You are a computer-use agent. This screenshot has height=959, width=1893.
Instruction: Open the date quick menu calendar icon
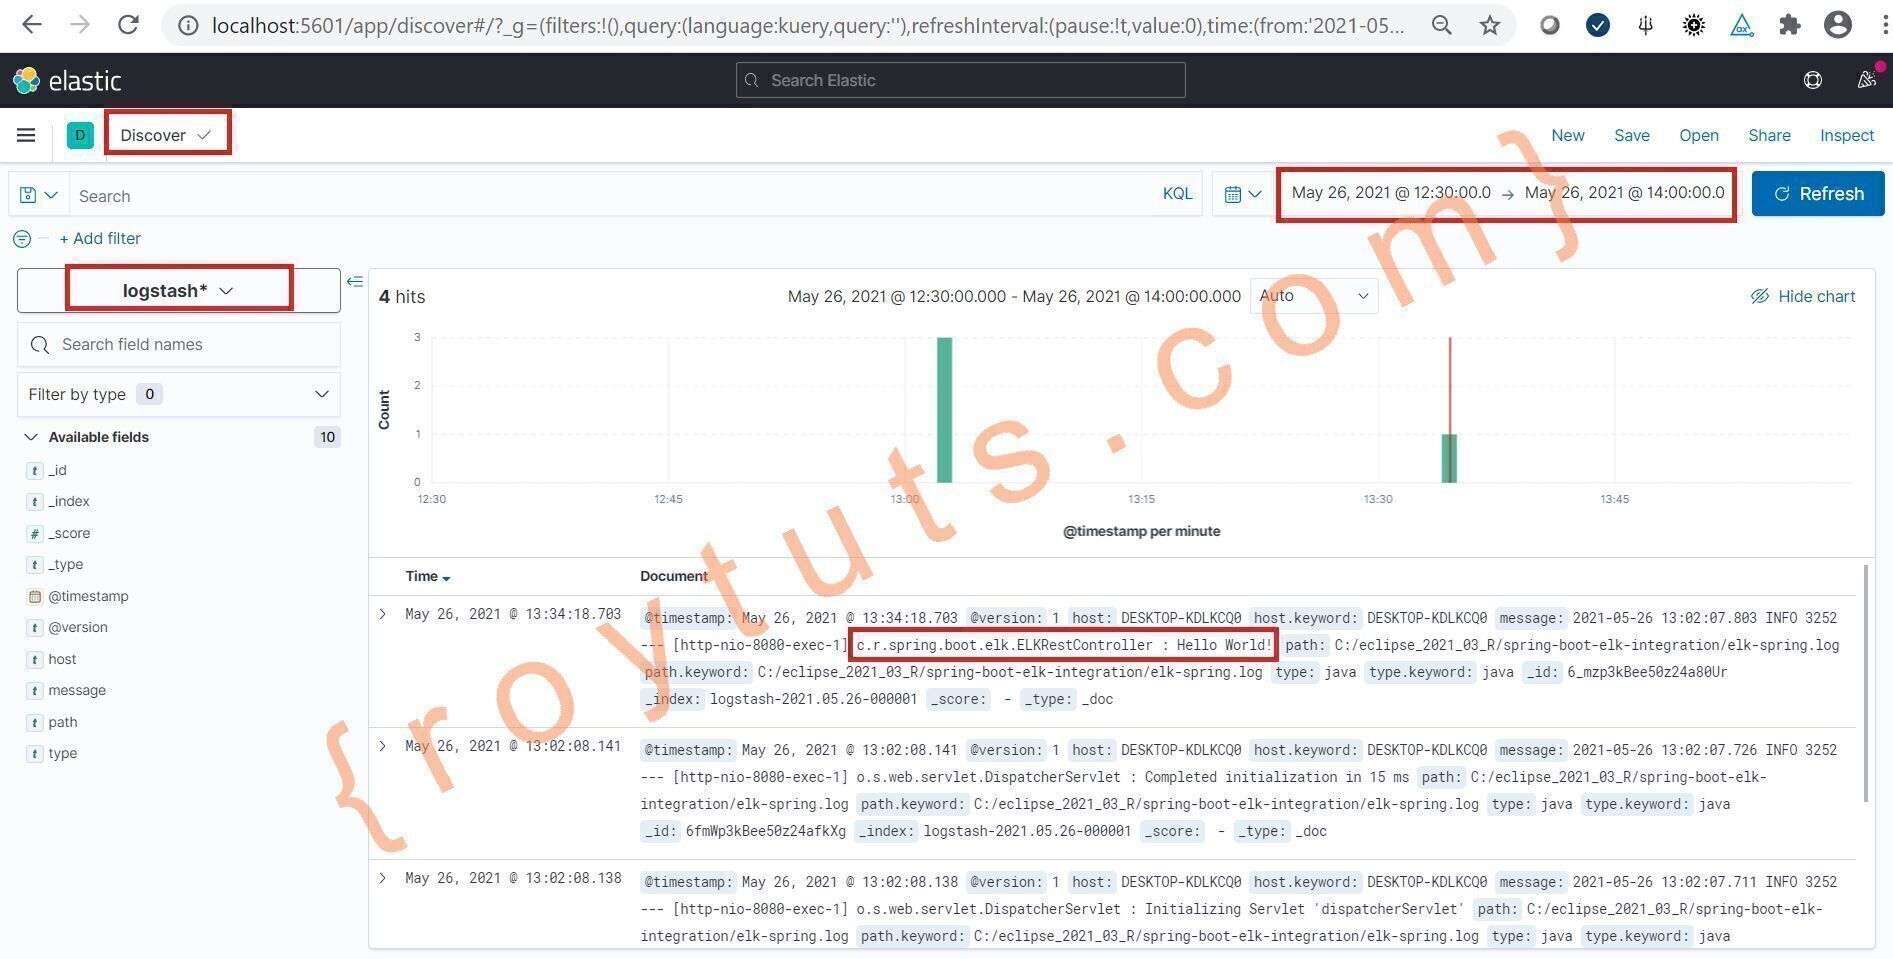click(x=1243, y=195)
